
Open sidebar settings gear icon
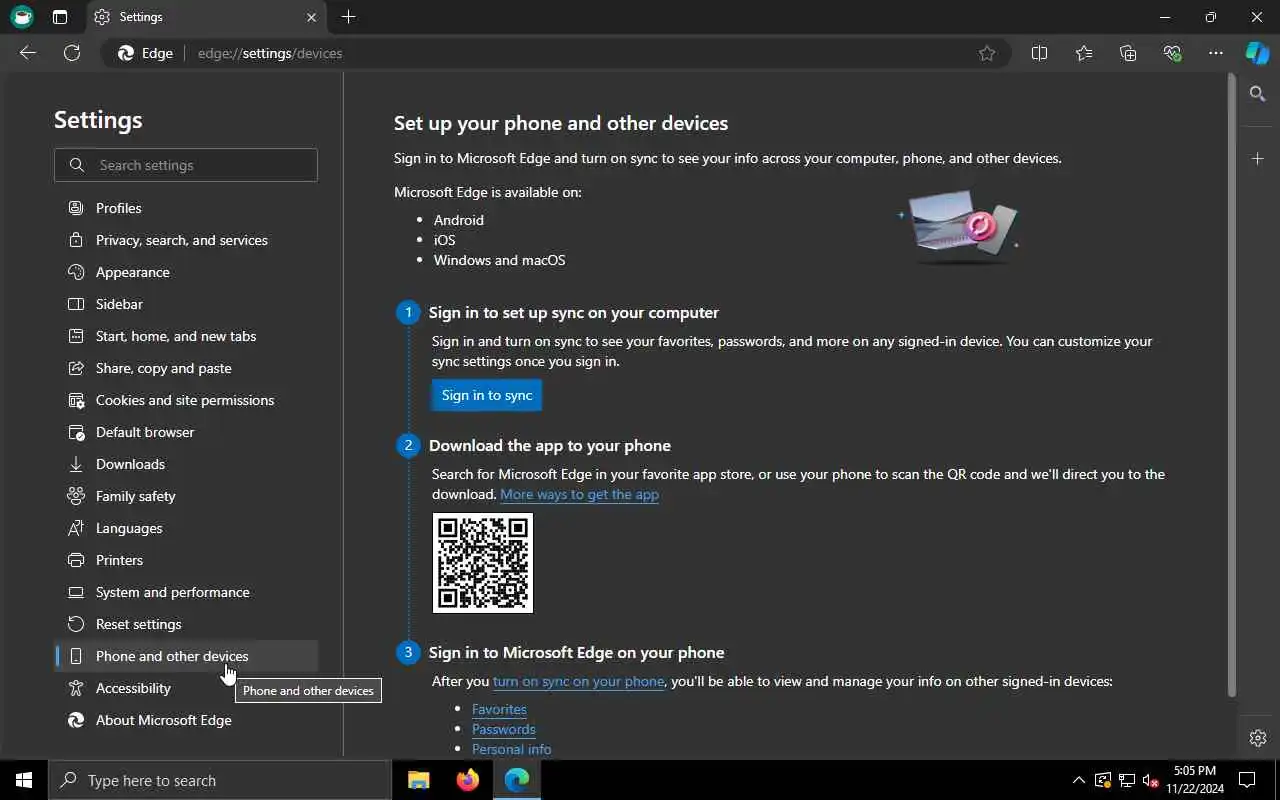coord(1258,738)
